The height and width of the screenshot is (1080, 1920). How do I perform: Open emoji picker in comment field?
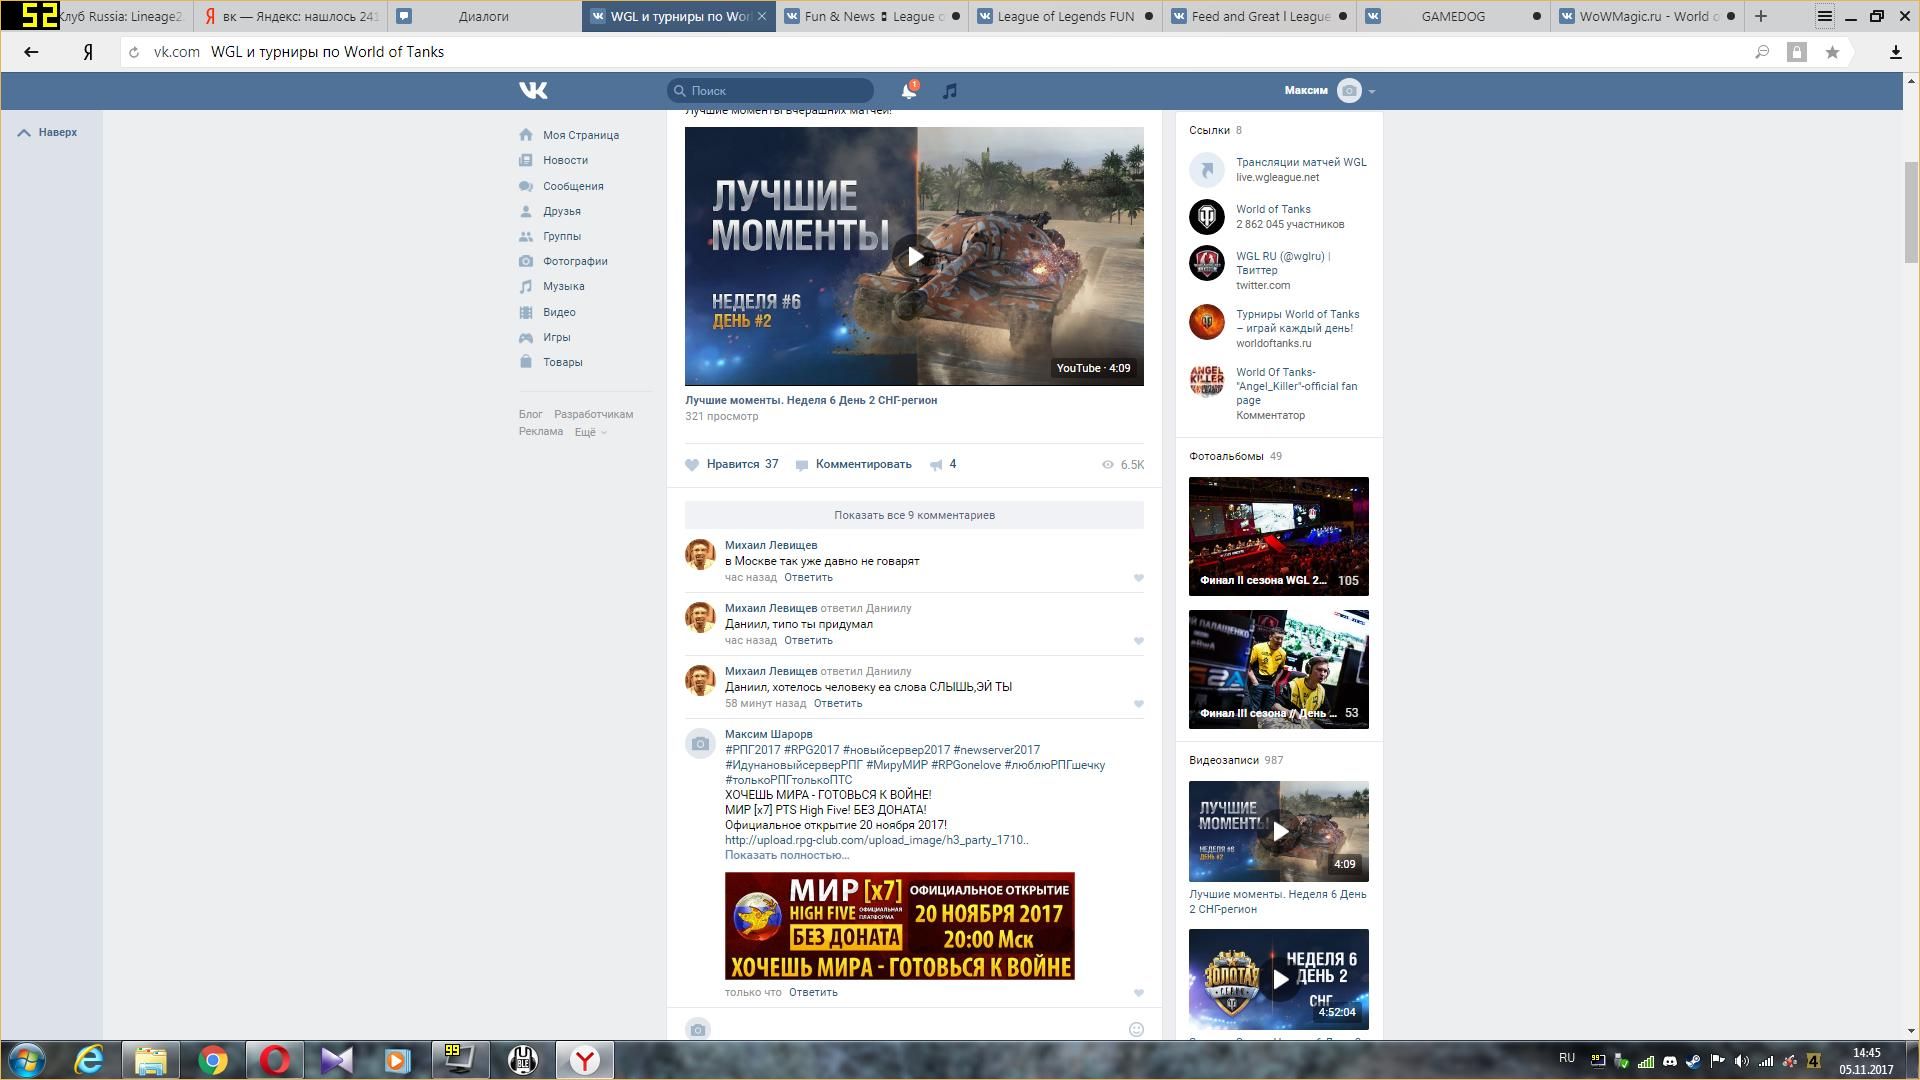(1136, 1029)
